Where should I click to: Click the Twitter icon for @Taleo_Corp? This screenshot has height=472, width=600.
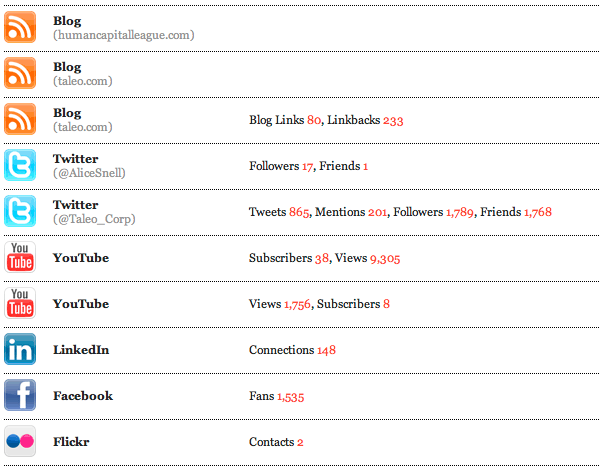pos(20,211)
